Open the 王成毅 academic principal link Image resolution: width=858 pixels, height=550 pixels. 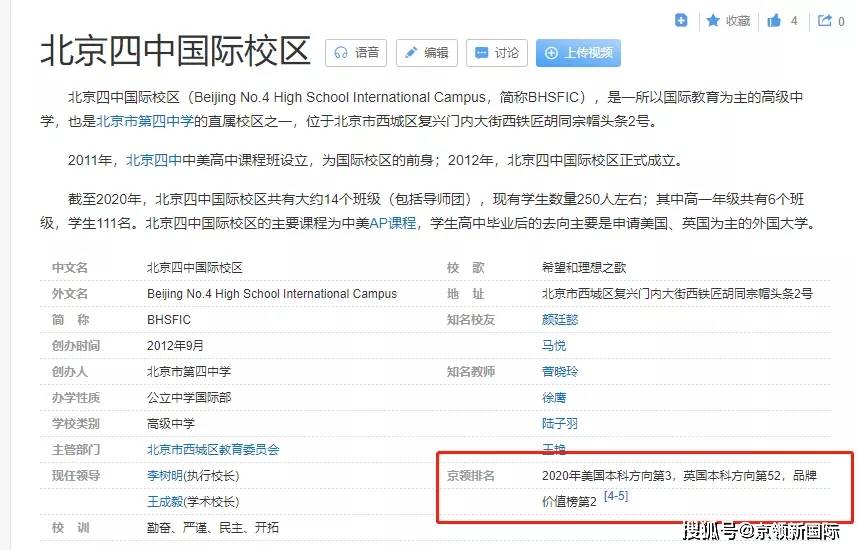click(165, 501)
